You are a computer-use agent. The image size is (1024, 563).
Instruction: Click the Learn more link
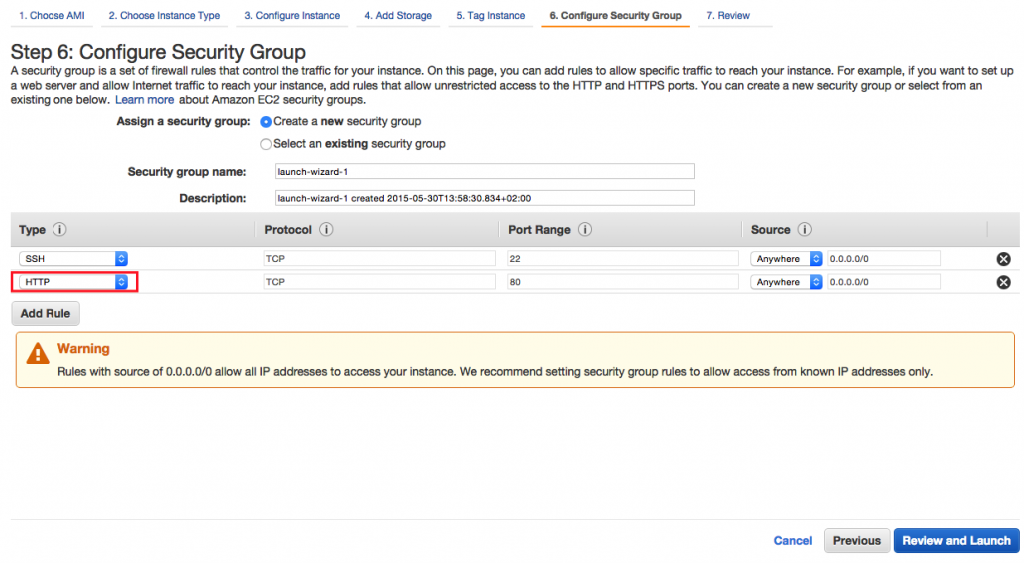point(144,100)
